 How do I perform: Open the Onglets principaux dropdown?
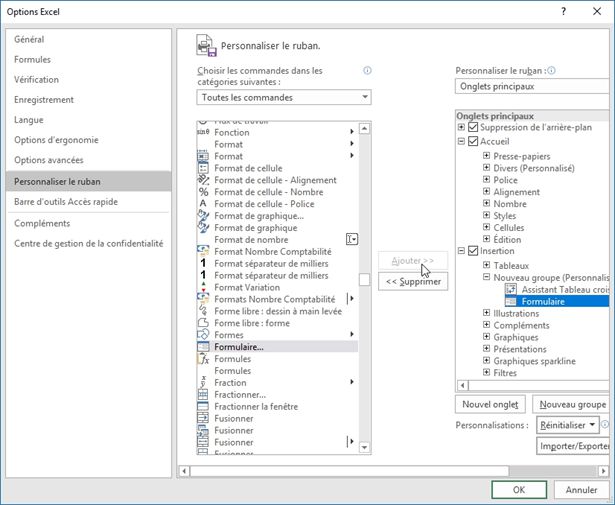pos(532,86)
